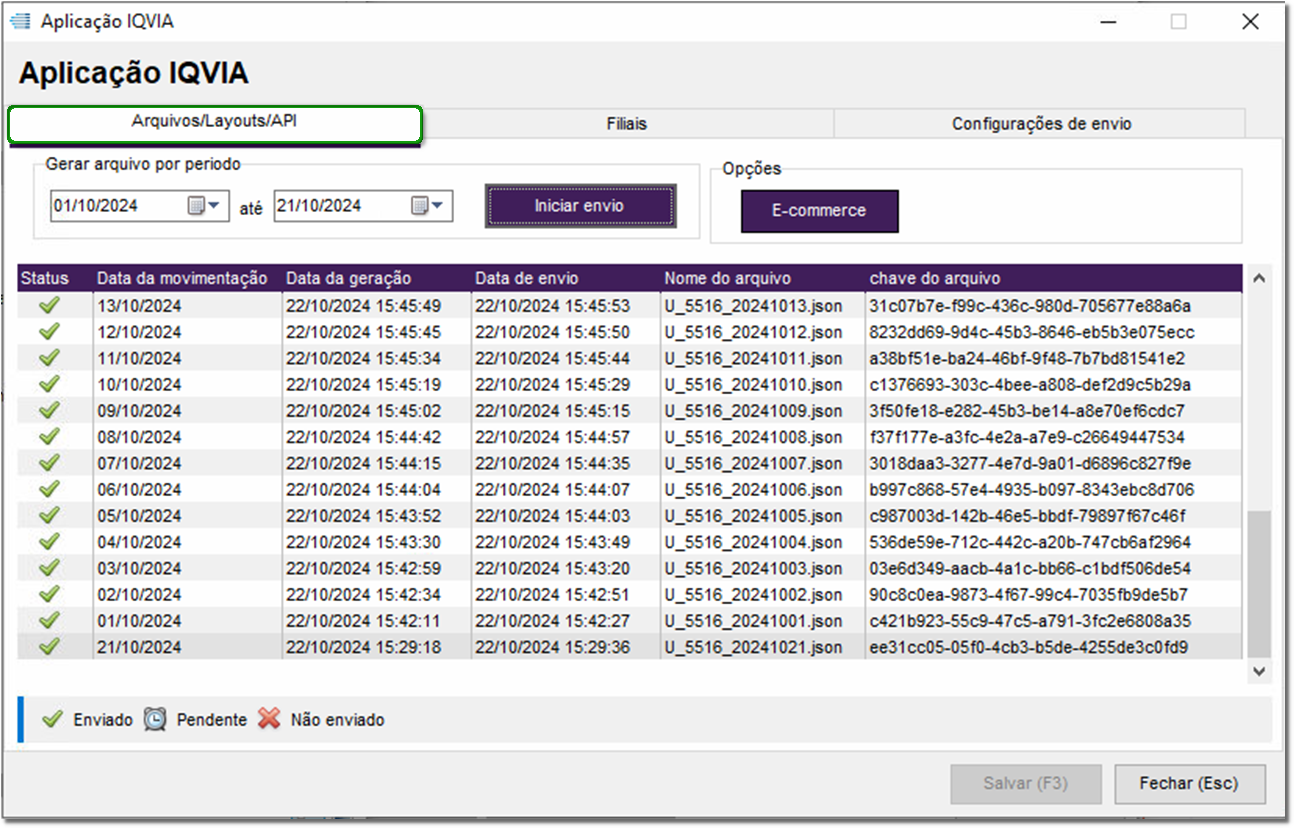Viewport: 1294px width, 828px height.
Task: Click the sent checkmark for 13/10/2024 row
Action: coord(49,305)
